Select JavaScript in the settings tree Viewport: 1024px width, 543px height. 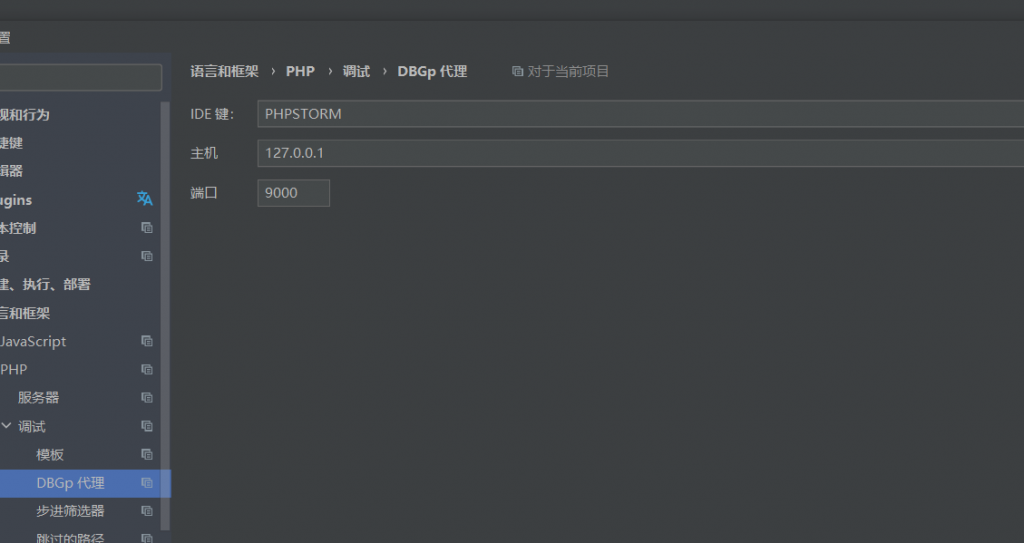pos(33,341)
